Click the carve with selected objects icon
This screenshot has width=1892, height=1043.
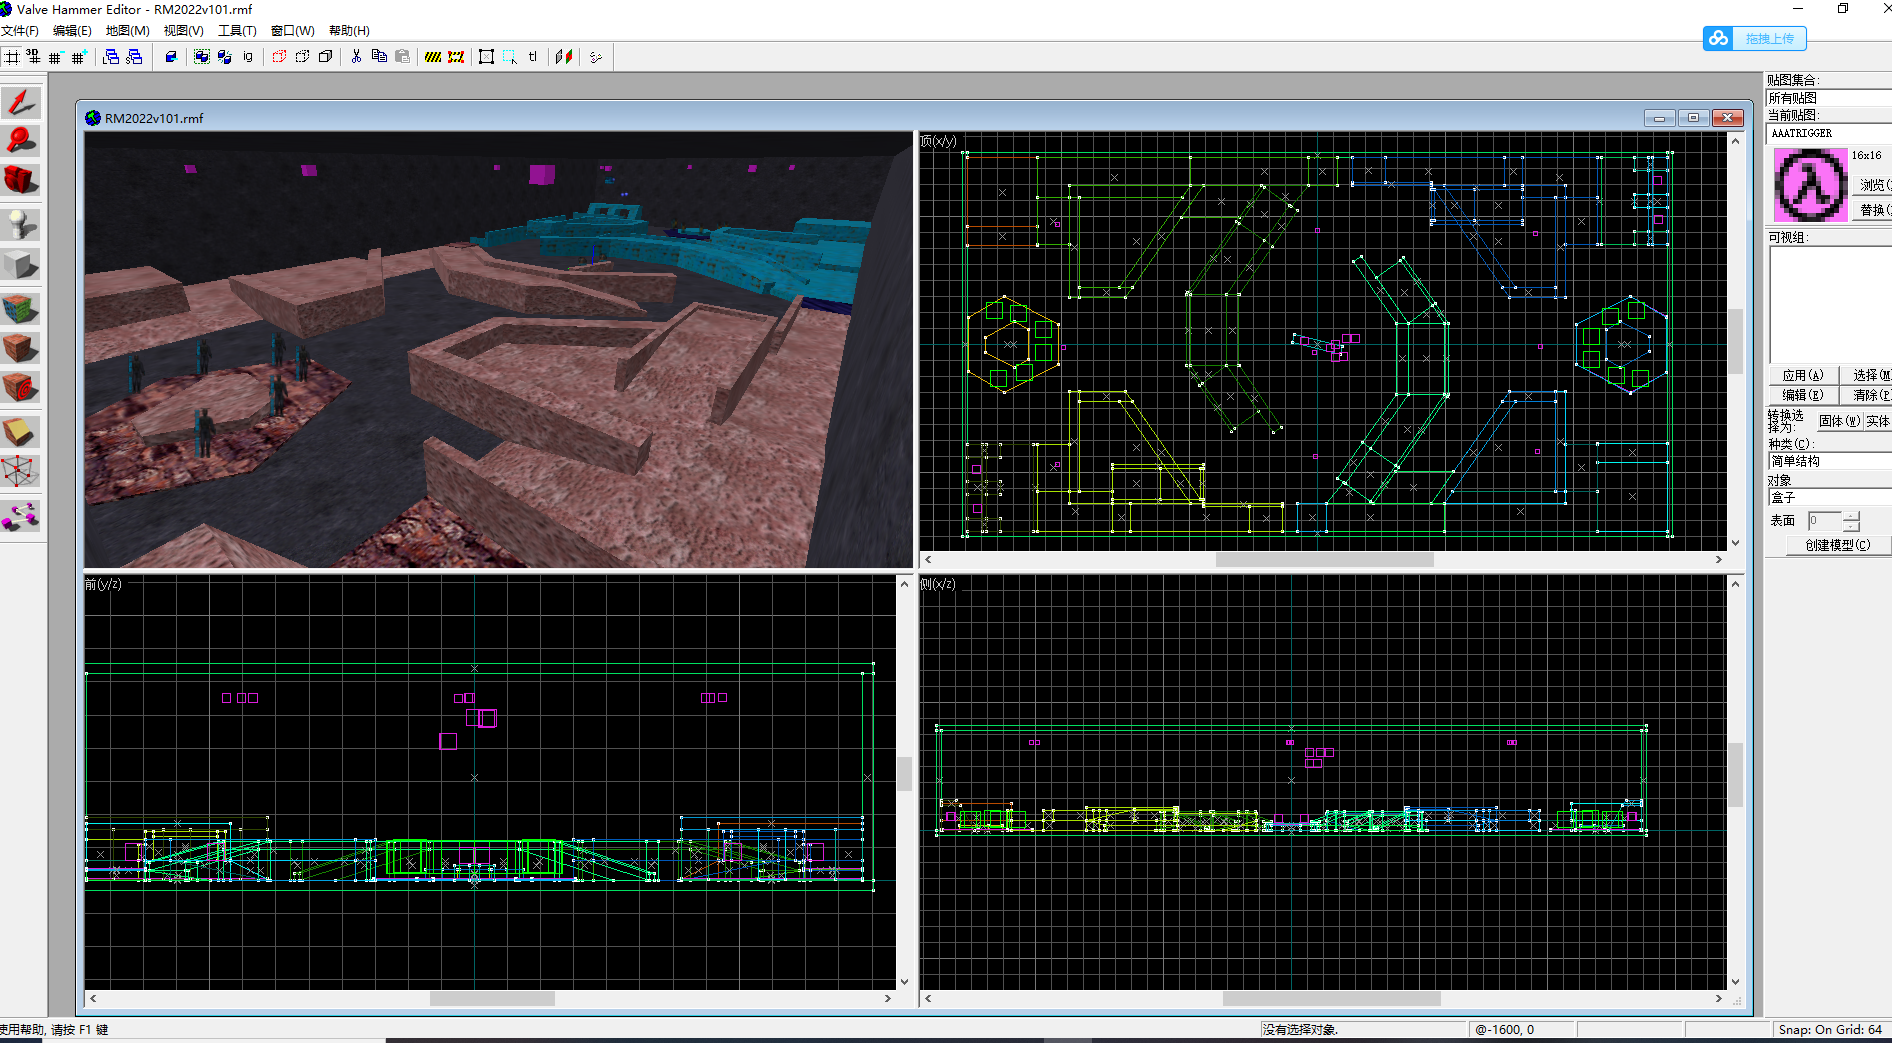click(x=171, y=57)
